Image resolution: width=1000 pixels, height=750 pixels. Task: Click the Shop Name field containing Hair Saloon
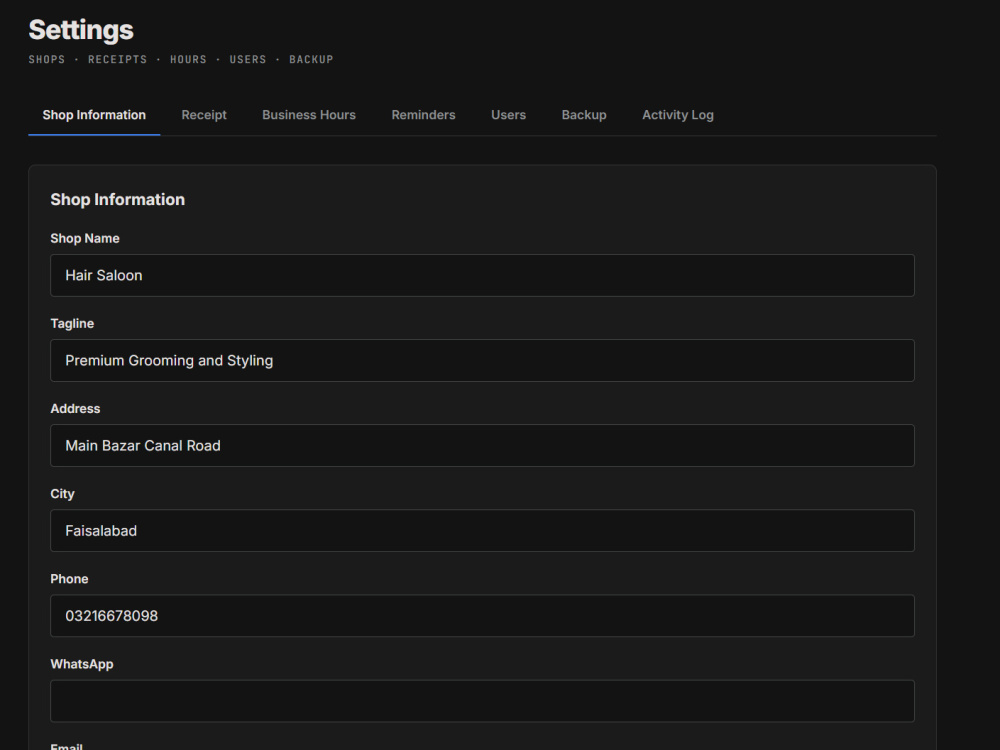click(x=482, y=276)
